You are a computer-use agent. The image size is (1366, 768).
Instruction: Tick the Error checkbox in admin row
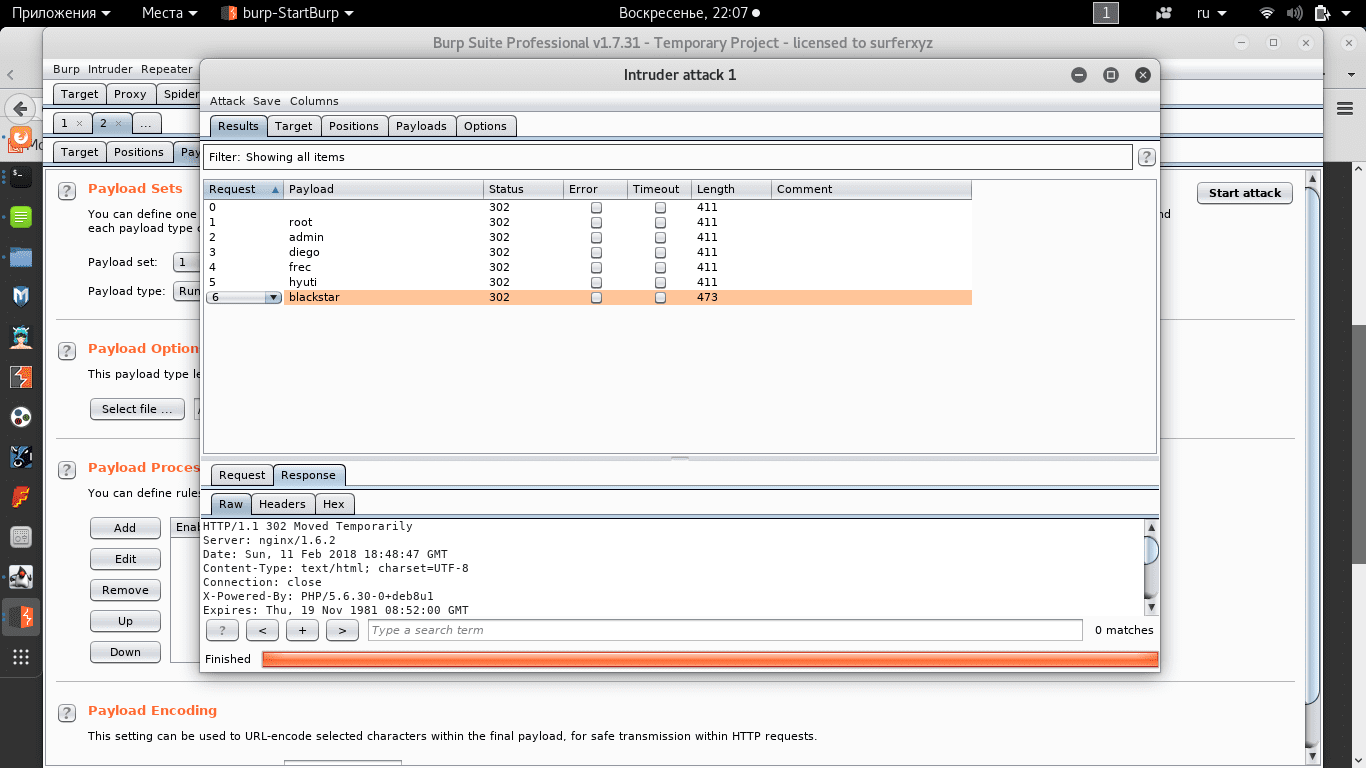pos(596,237)
